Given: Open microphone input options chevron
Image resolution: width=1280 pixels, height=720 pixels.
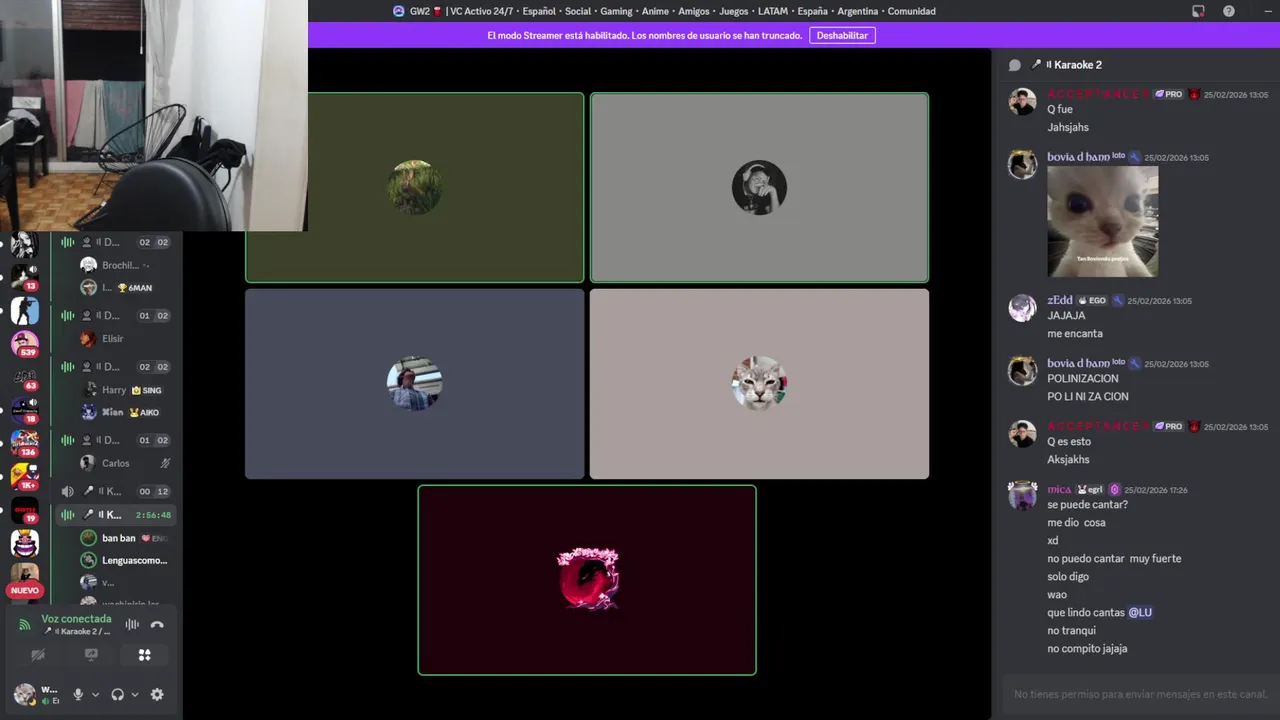Looking at the screenshot, I should pyautogui.click(x=96, y=695).
